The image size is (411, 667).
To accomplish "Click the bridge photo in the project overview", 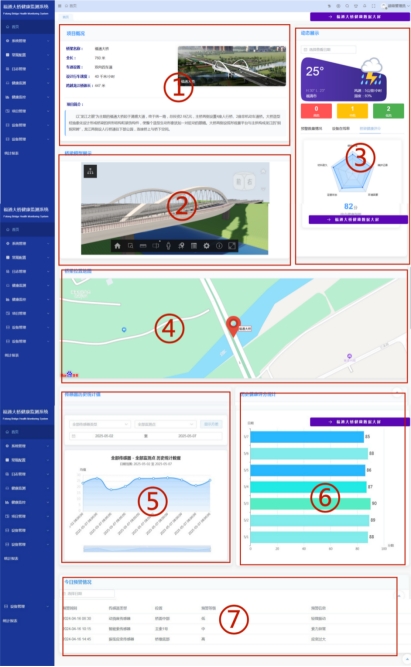I will pyautogui.click(x=232, y=66).
